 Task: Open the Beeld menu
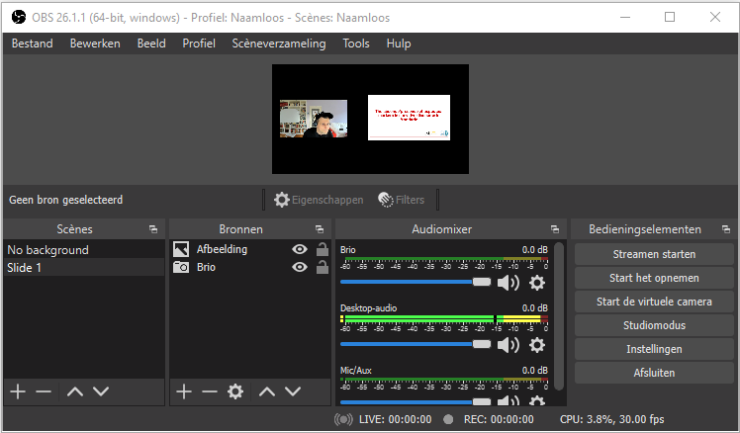[151, 43]
